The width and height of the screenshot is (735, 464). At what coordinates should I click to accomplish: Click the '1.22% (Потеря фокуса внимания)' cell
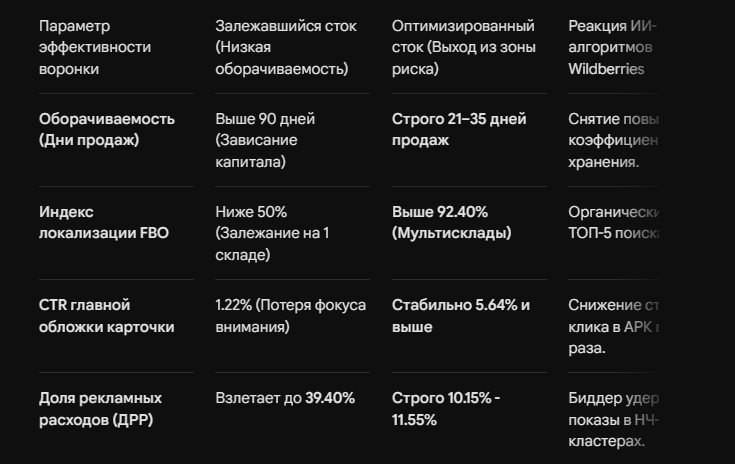291,316
